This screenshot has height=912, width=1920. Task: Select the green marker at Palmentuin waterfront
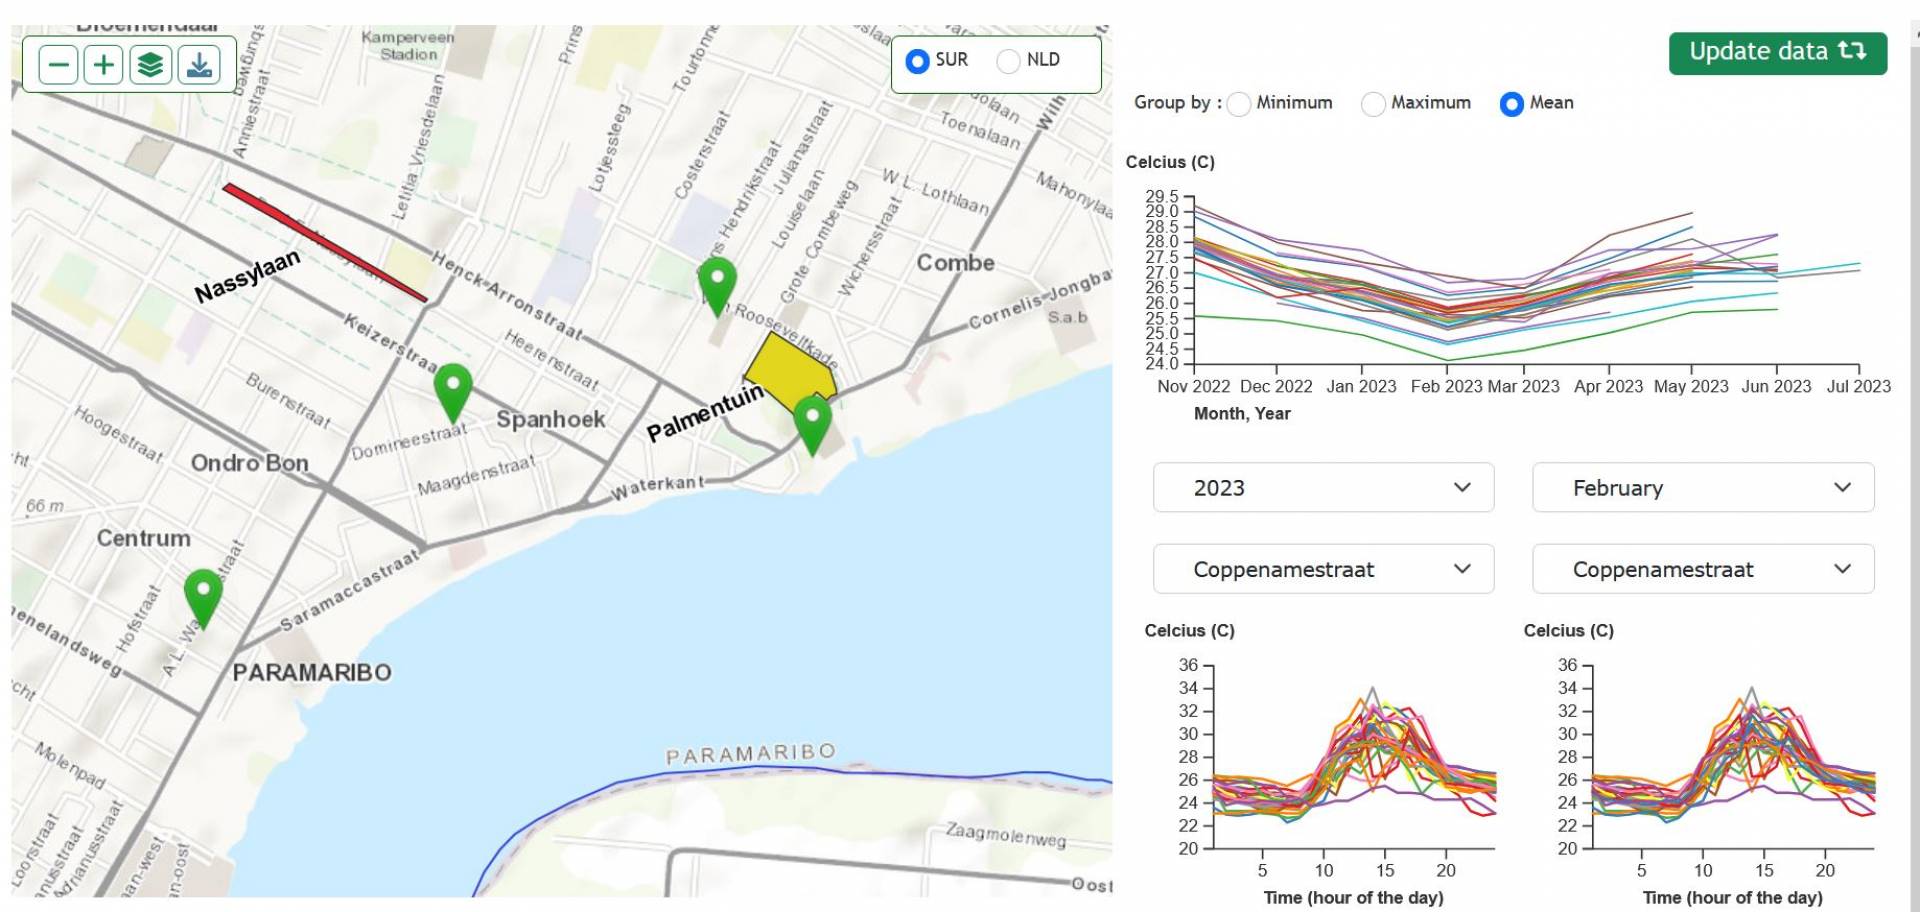(x=813, y=424)
